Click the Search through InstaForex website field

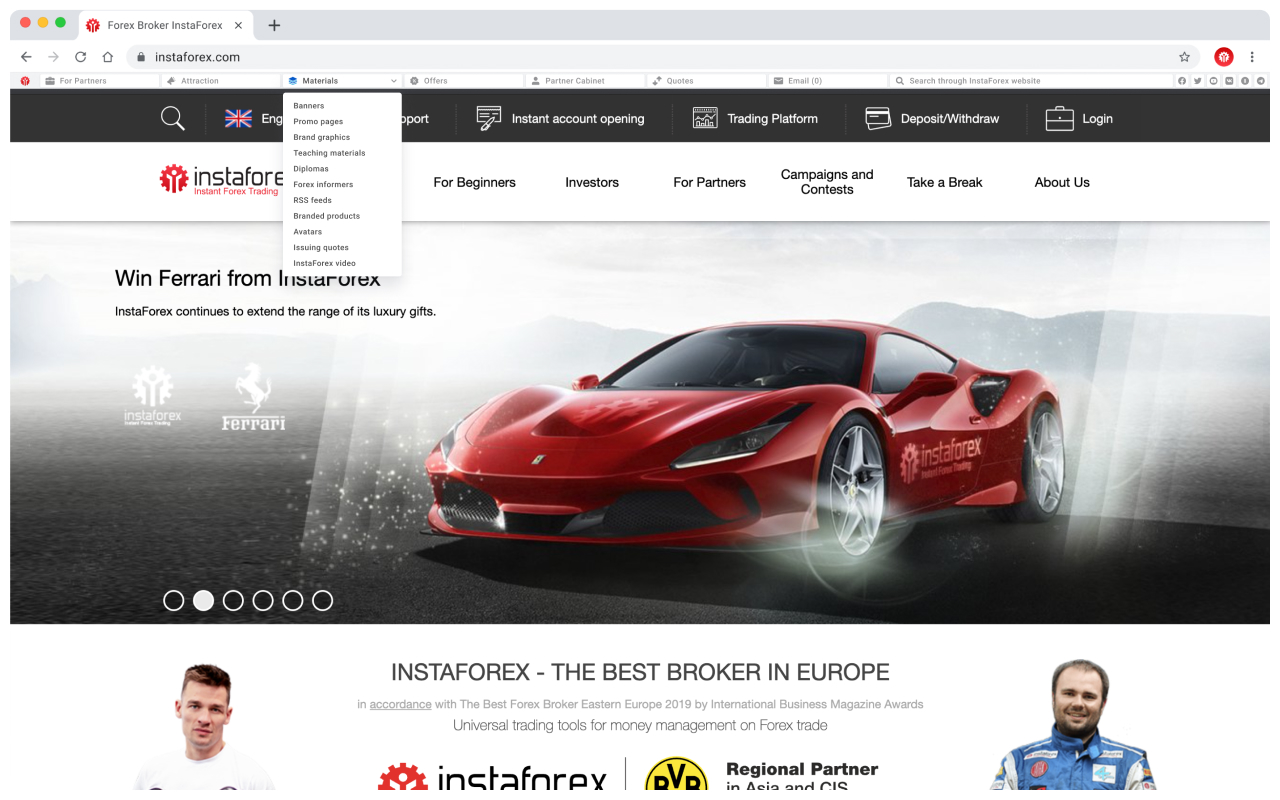pyautogui.click(x=1032, y=81)
